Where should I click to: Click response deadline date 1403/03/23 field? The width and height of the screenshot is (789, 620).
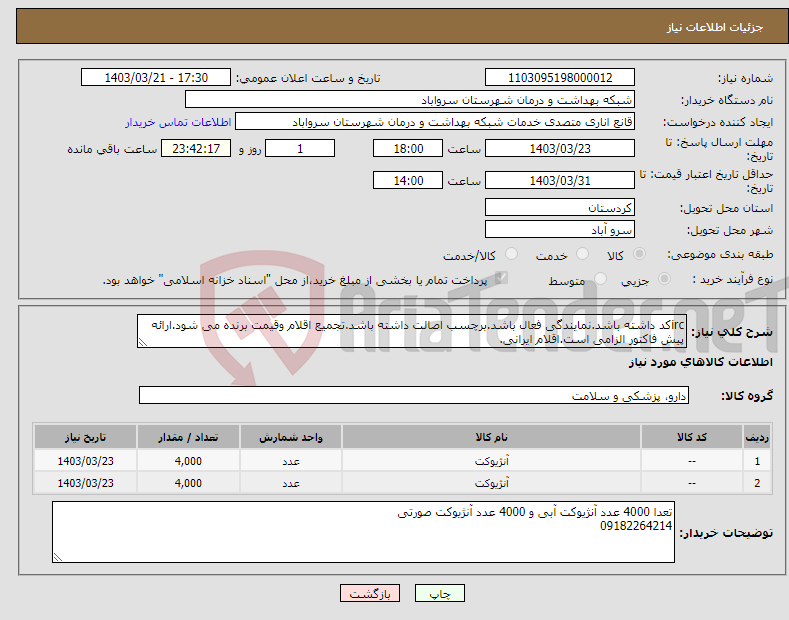coord(560,148)
